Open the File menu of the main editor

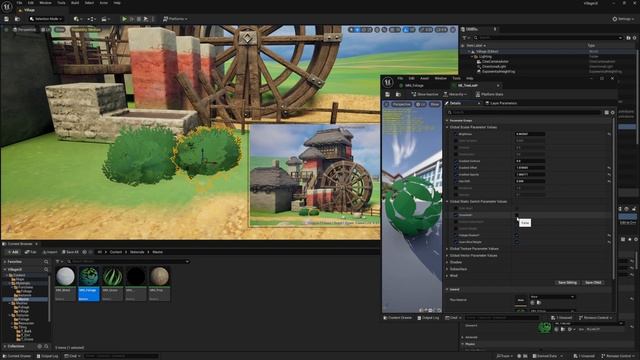click(19, 3)
